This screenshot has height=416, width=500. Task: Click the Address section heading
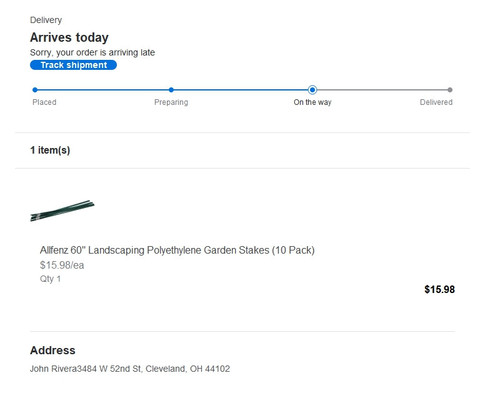pyautogui.click(x=53, y=350)
